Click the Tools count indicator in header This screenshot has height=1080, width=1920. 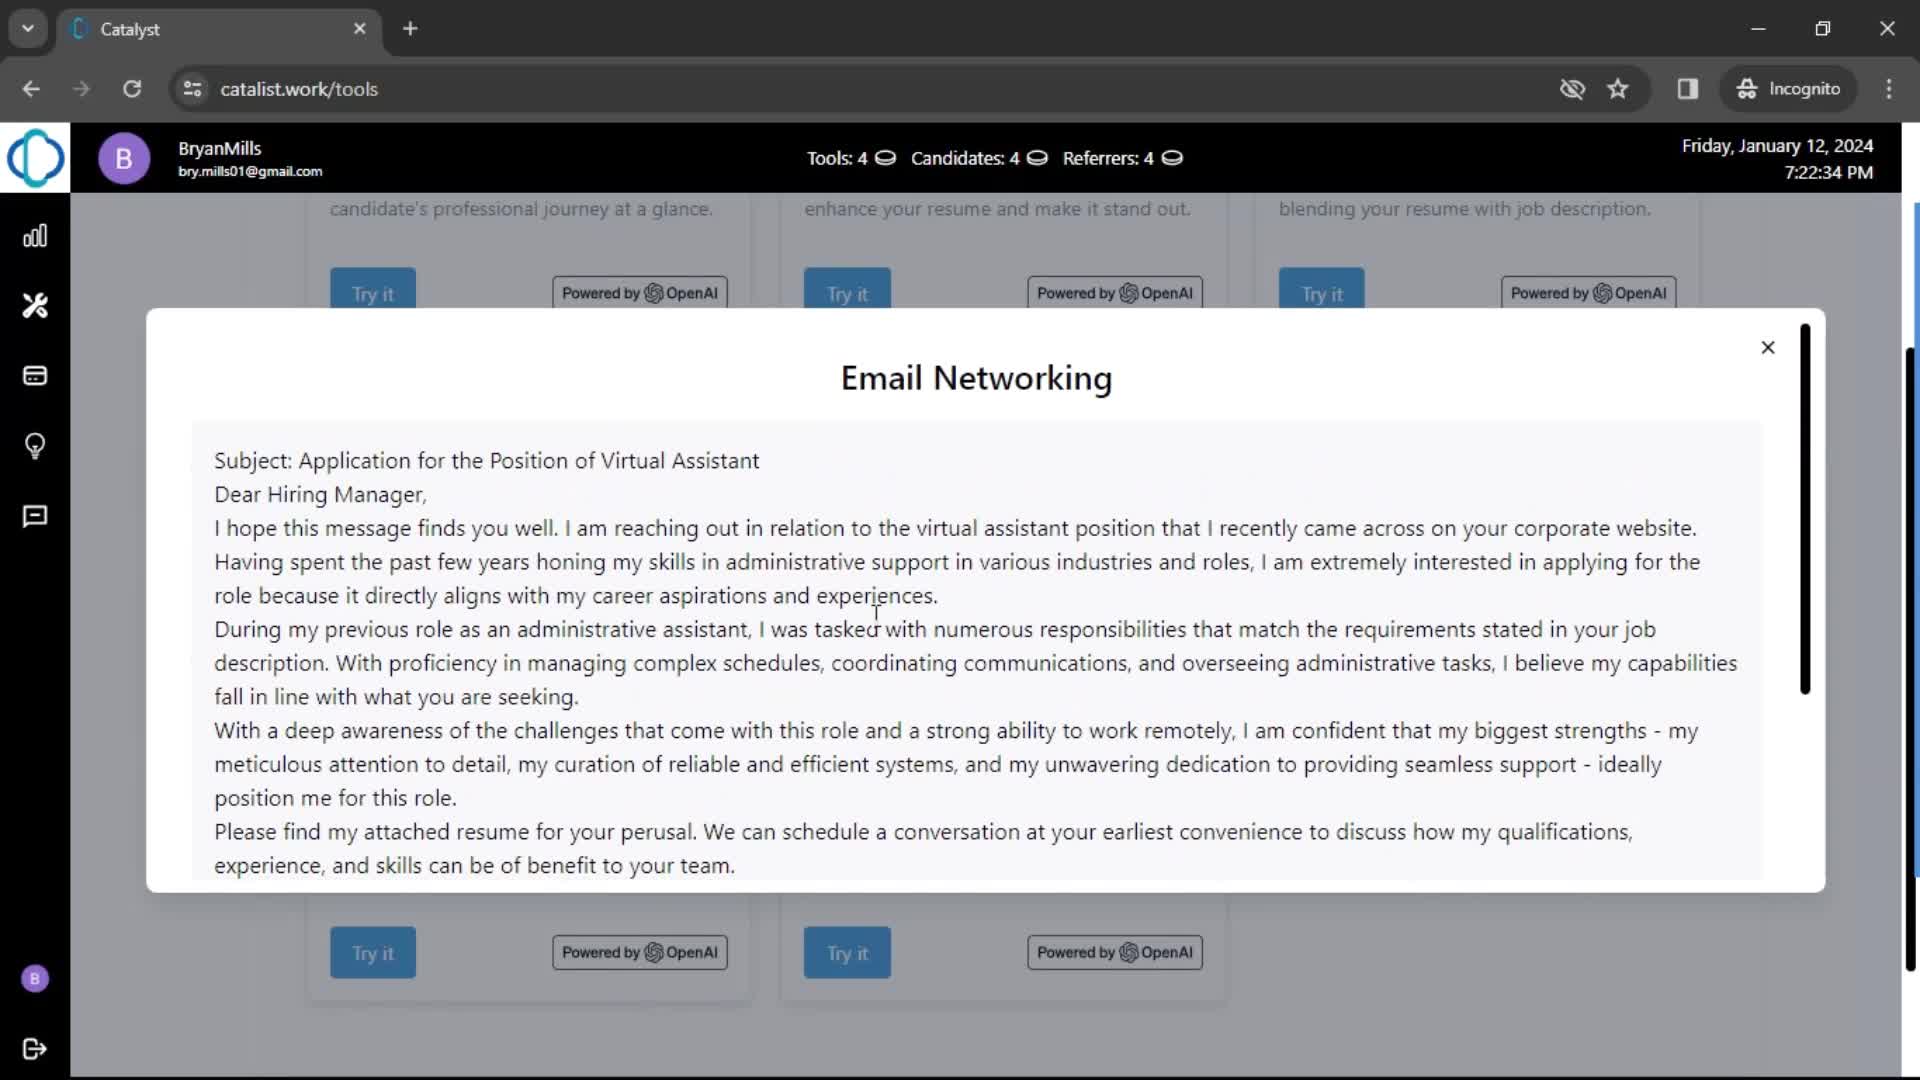pos(843,158)
